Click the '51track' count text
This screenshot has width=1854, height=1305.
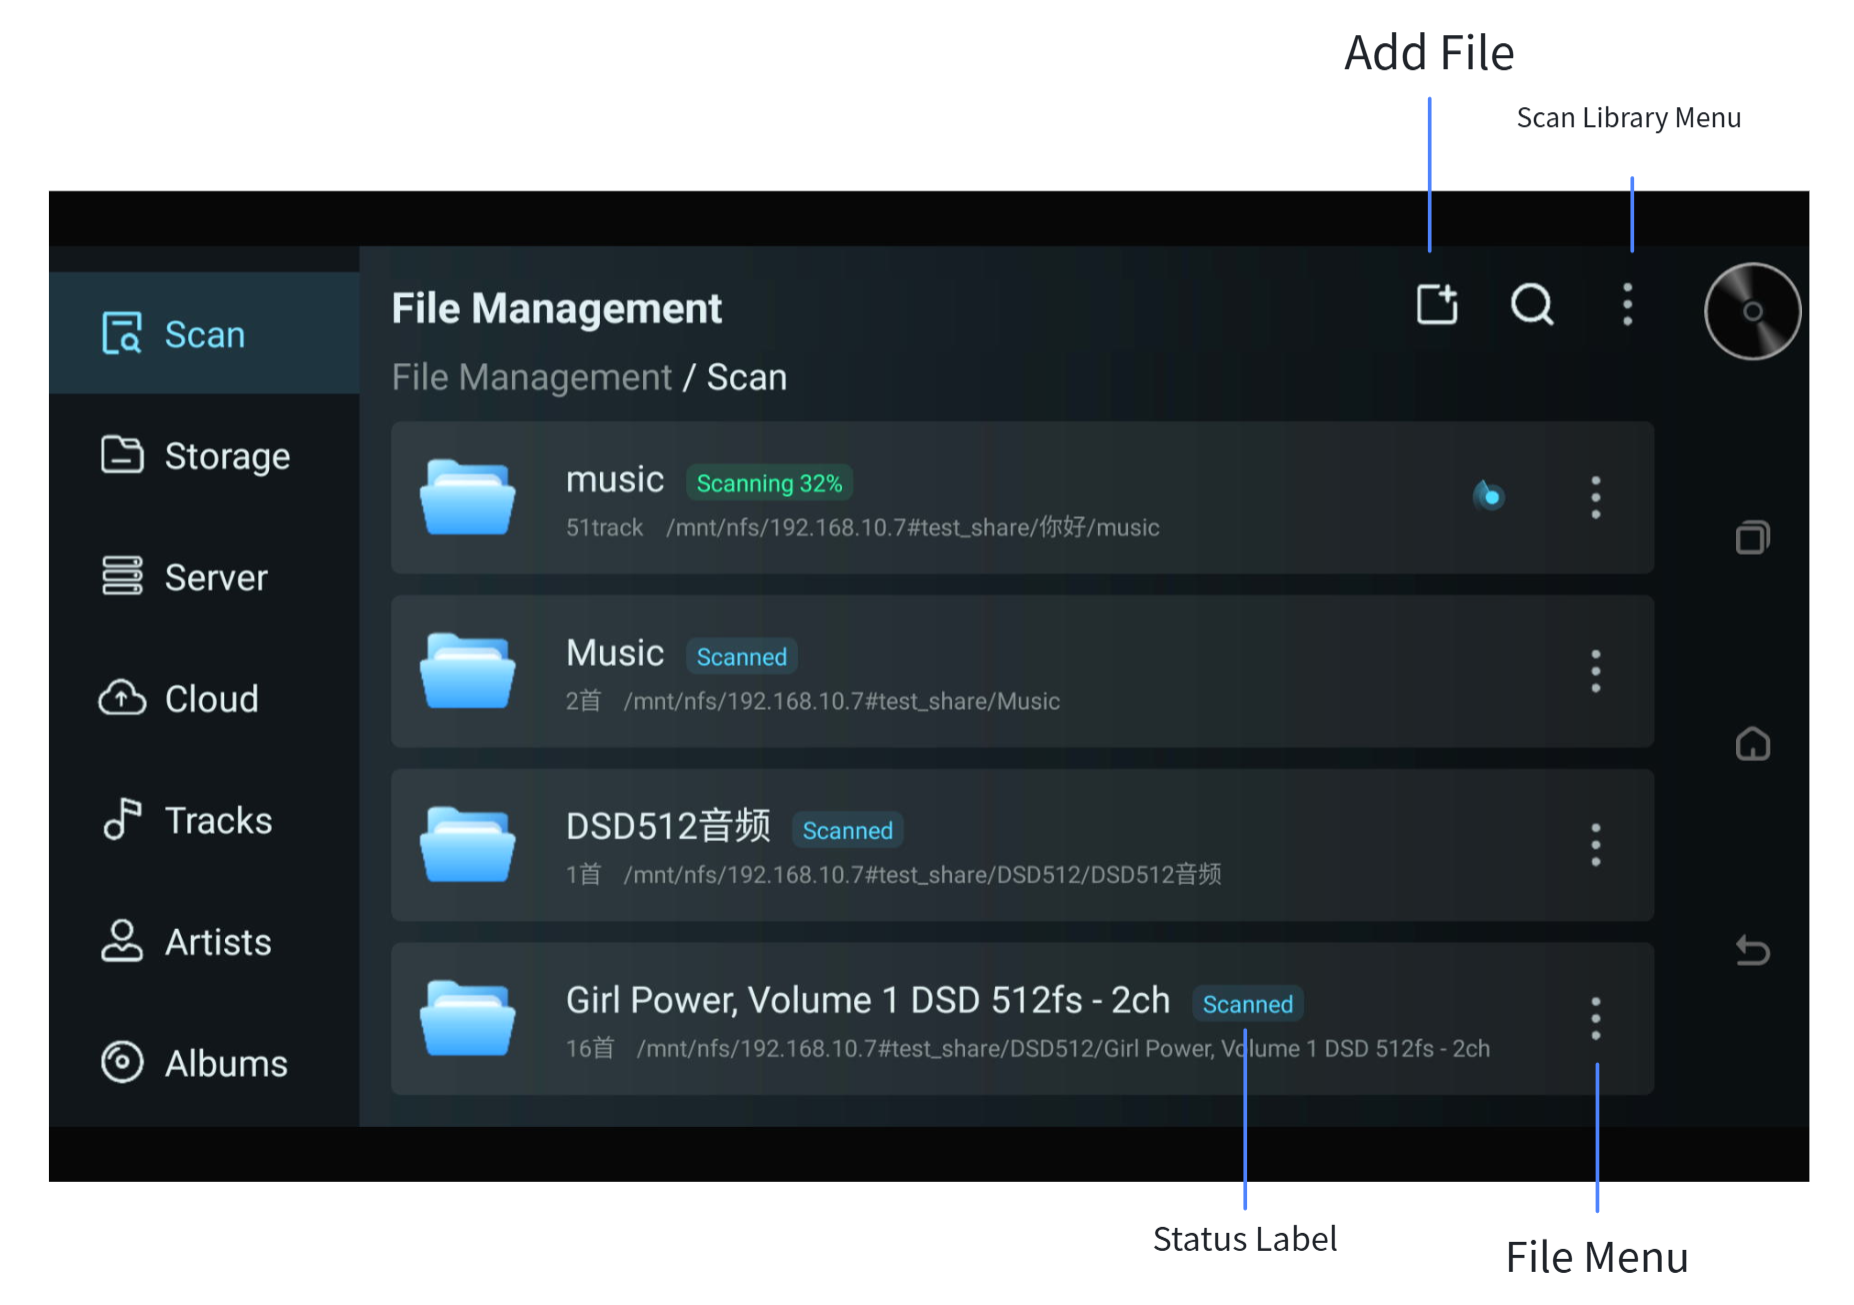tap(604, 527)
